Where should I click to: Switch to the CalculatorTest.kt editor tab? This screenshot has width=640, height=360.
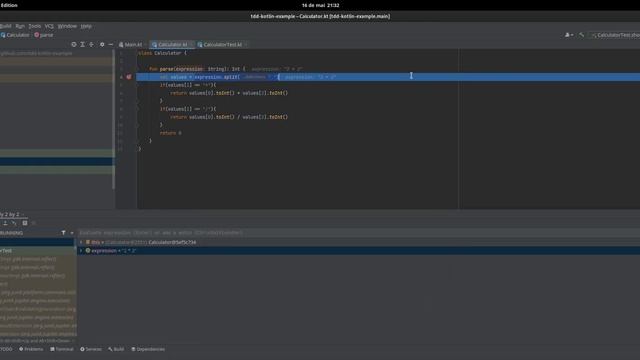click(x=222, y=44)
